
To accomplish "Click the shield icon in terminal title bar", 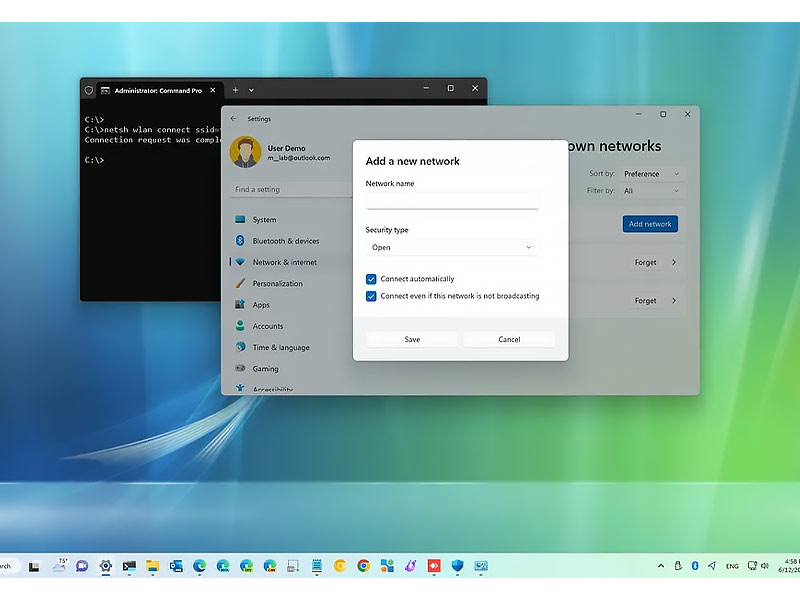I will 89,90.
